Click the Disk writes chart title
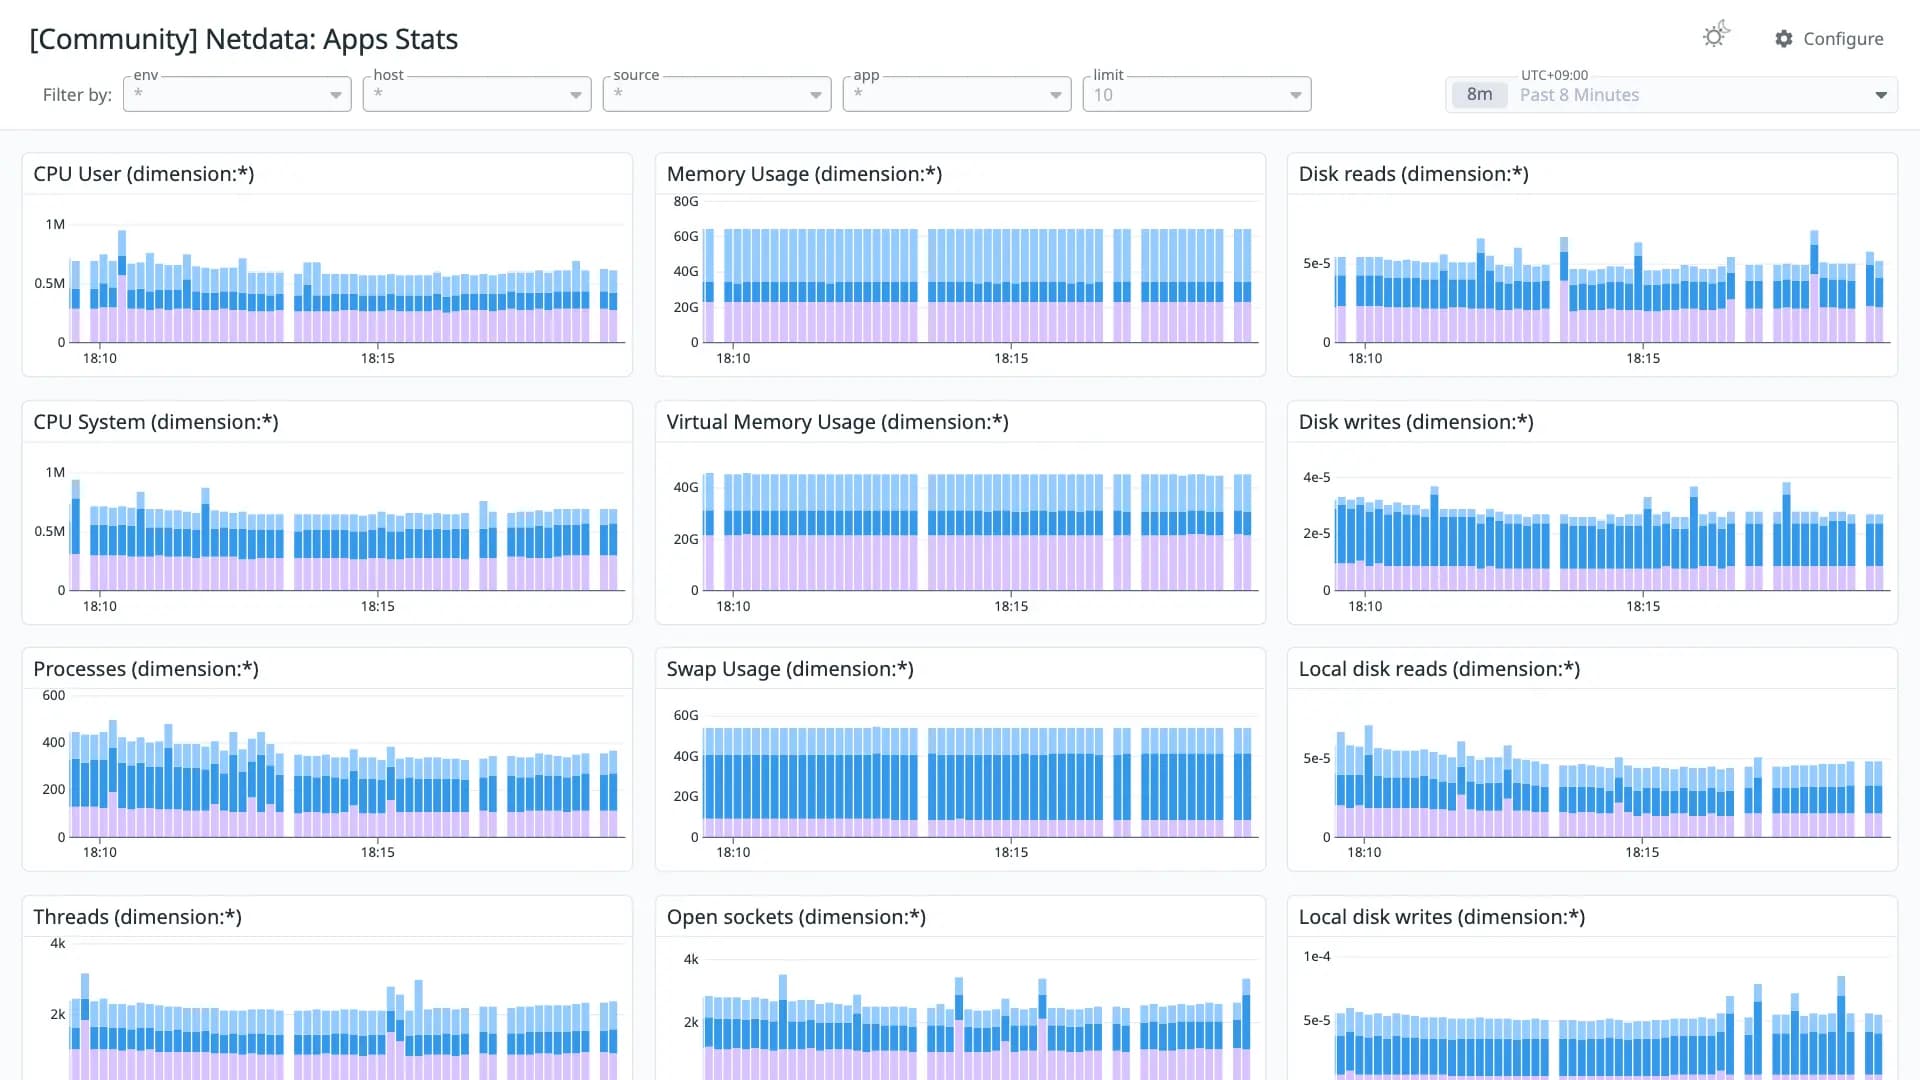This screenshot has height=1080, width=1920. [x=1416, y=422]
